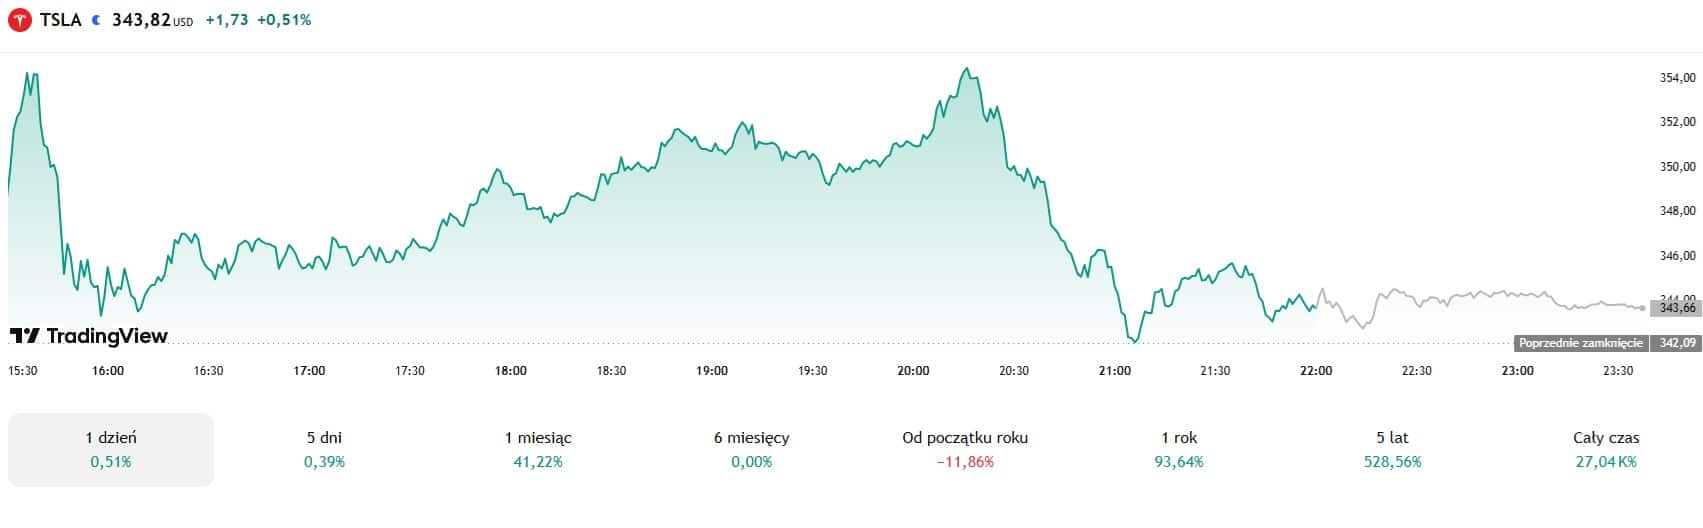
Task: Click the 20:00 marker on time axis
Action: 913,371
